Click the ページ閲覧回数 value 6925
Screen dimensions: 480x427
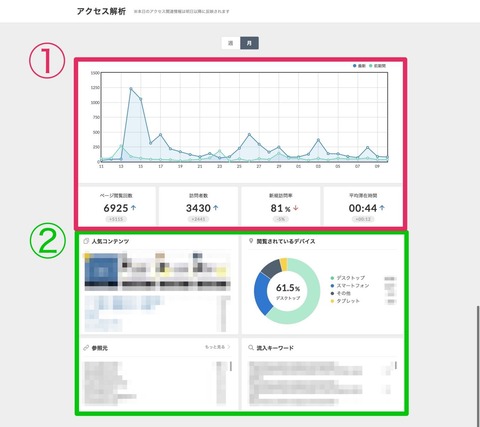(x=116, y=208)
